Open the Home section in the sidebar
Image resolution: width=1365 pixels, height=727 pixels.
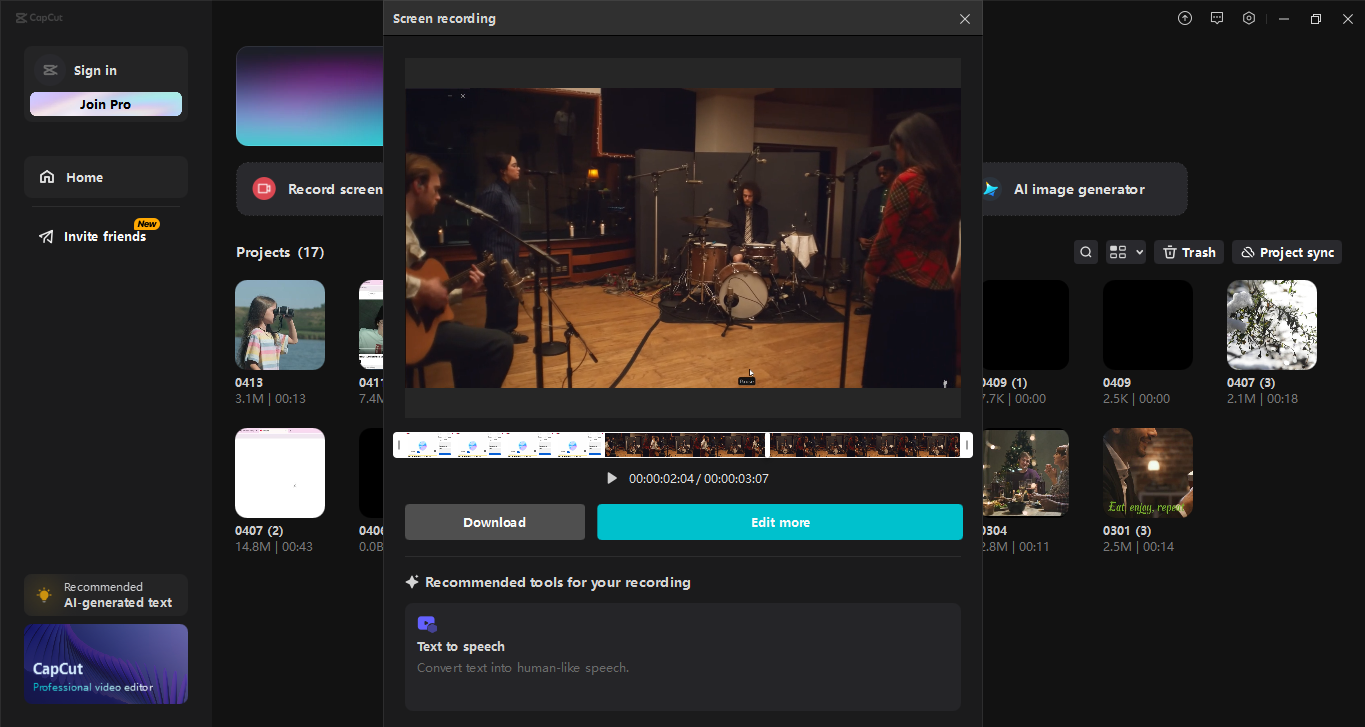tap(106, 177)
